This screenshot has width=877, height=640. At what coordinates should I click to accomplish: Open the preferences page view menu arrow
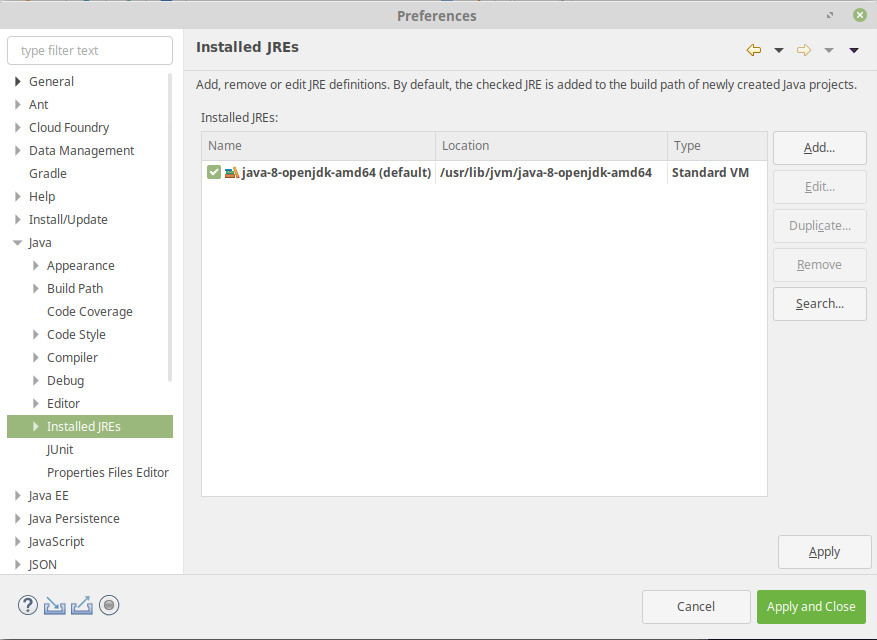pos(854,50)
